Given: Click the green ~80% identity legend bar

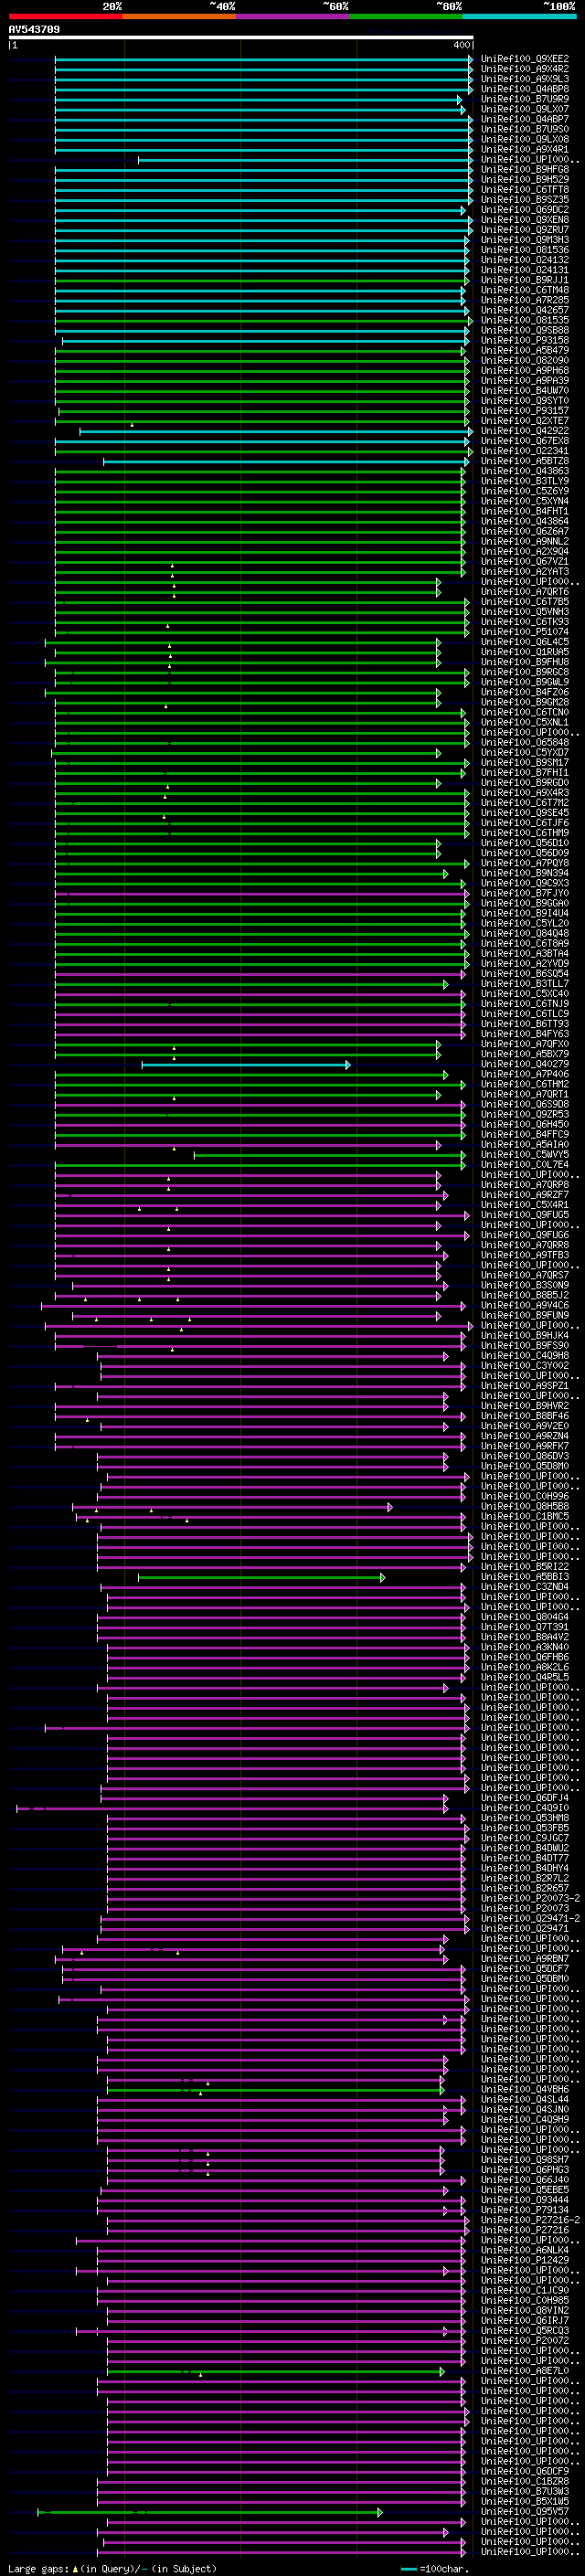Looking at the screenshot, I should pos(406,16).
